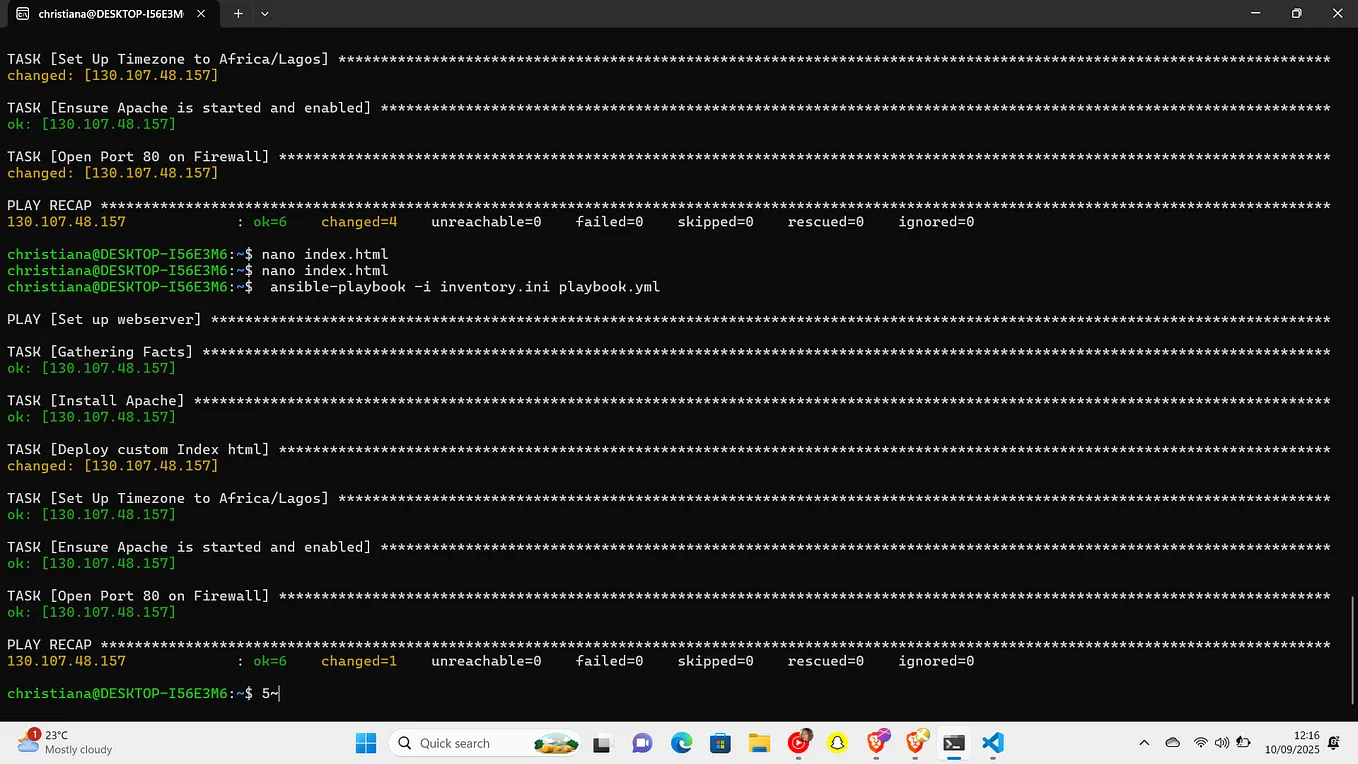
Task: Launch Microsoft Edge from the taskbar
Action: tap(681, 743)
